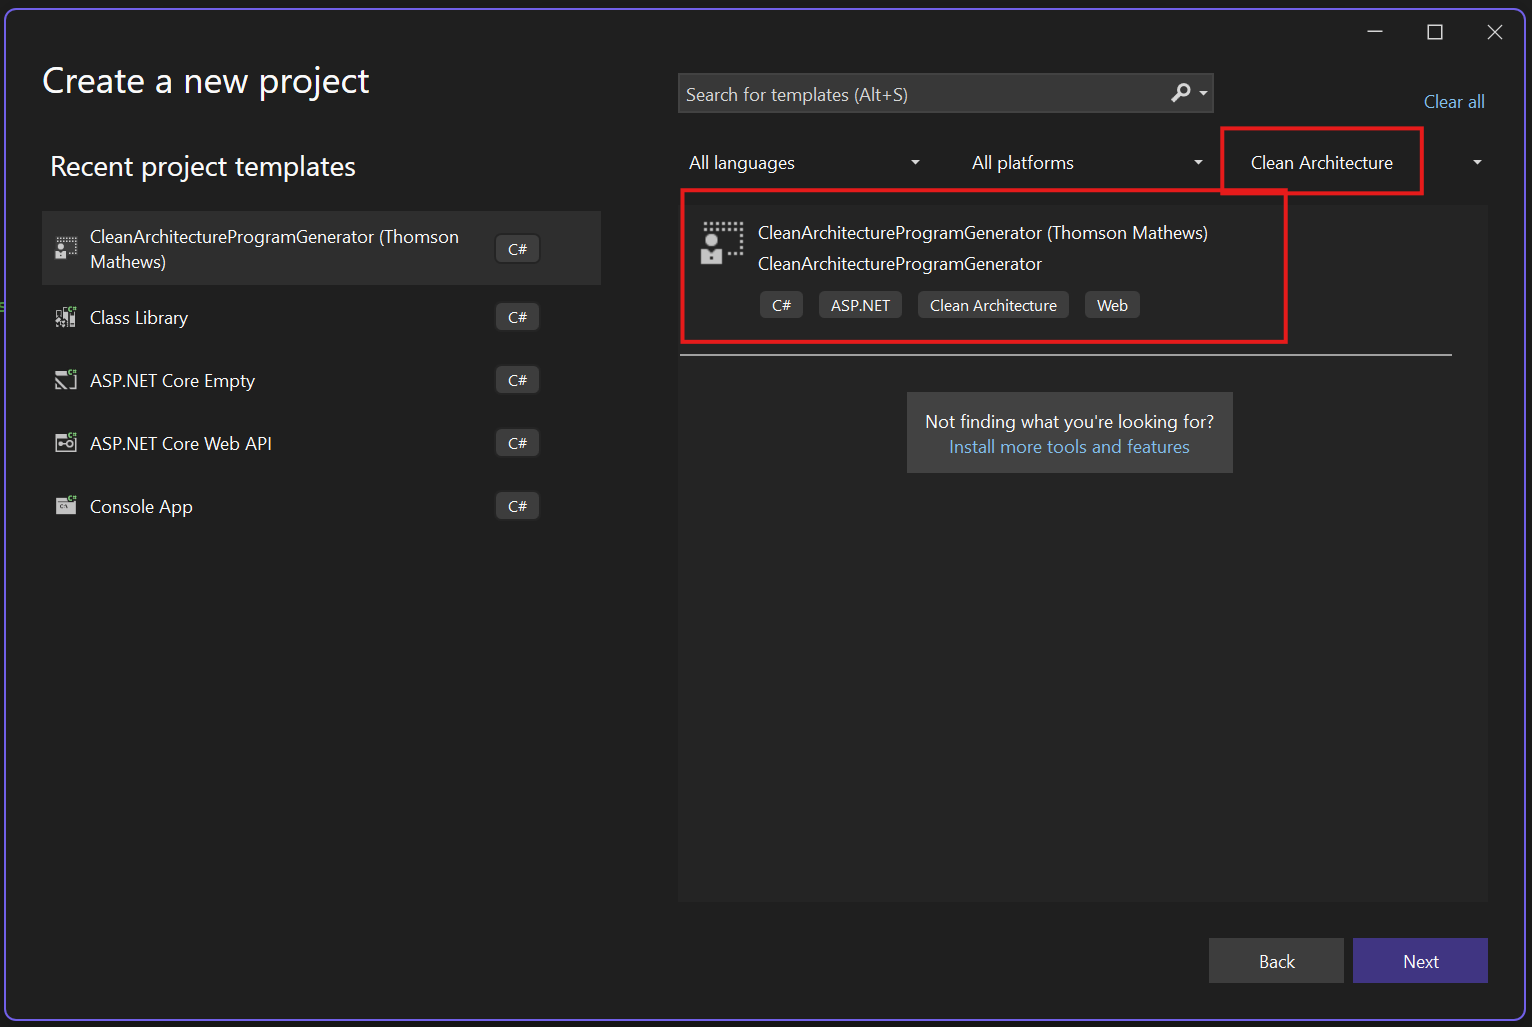Click the Clean Architecture tag on result
Image resolution: width=1532 pixels, height=1027 pixels.
tap(993, 305)
